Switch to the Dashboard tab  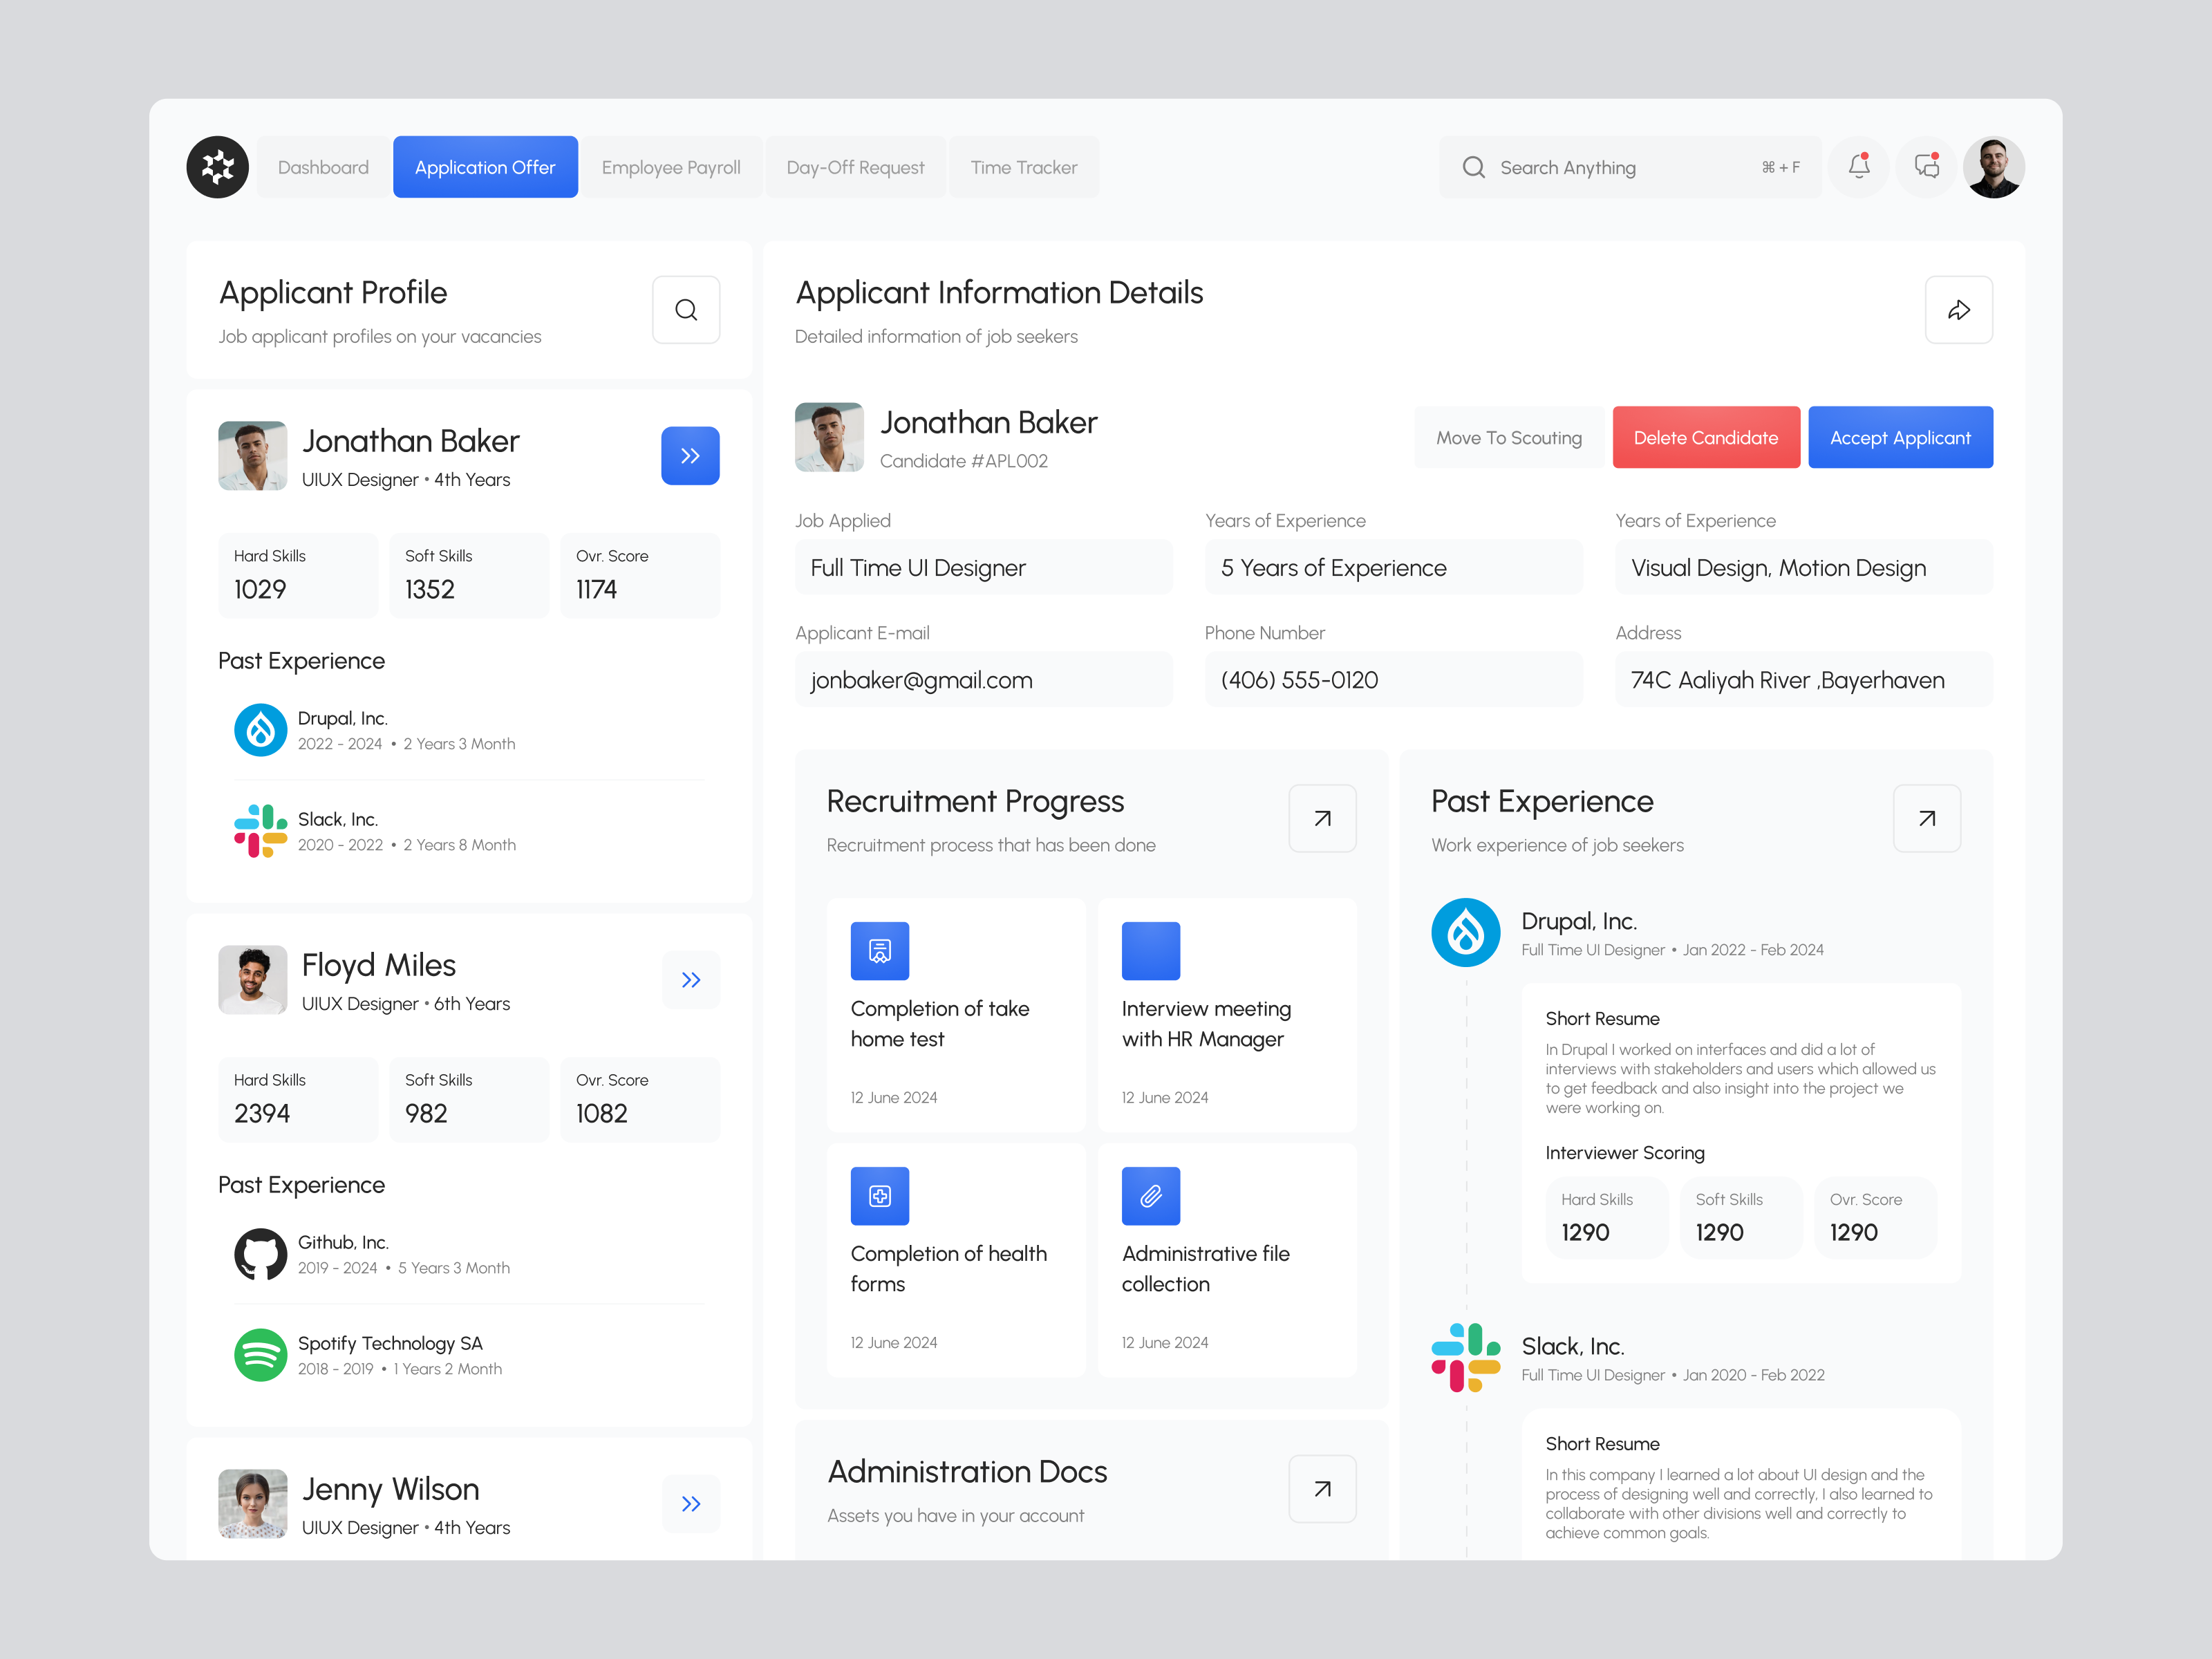[x=323, y=167]
